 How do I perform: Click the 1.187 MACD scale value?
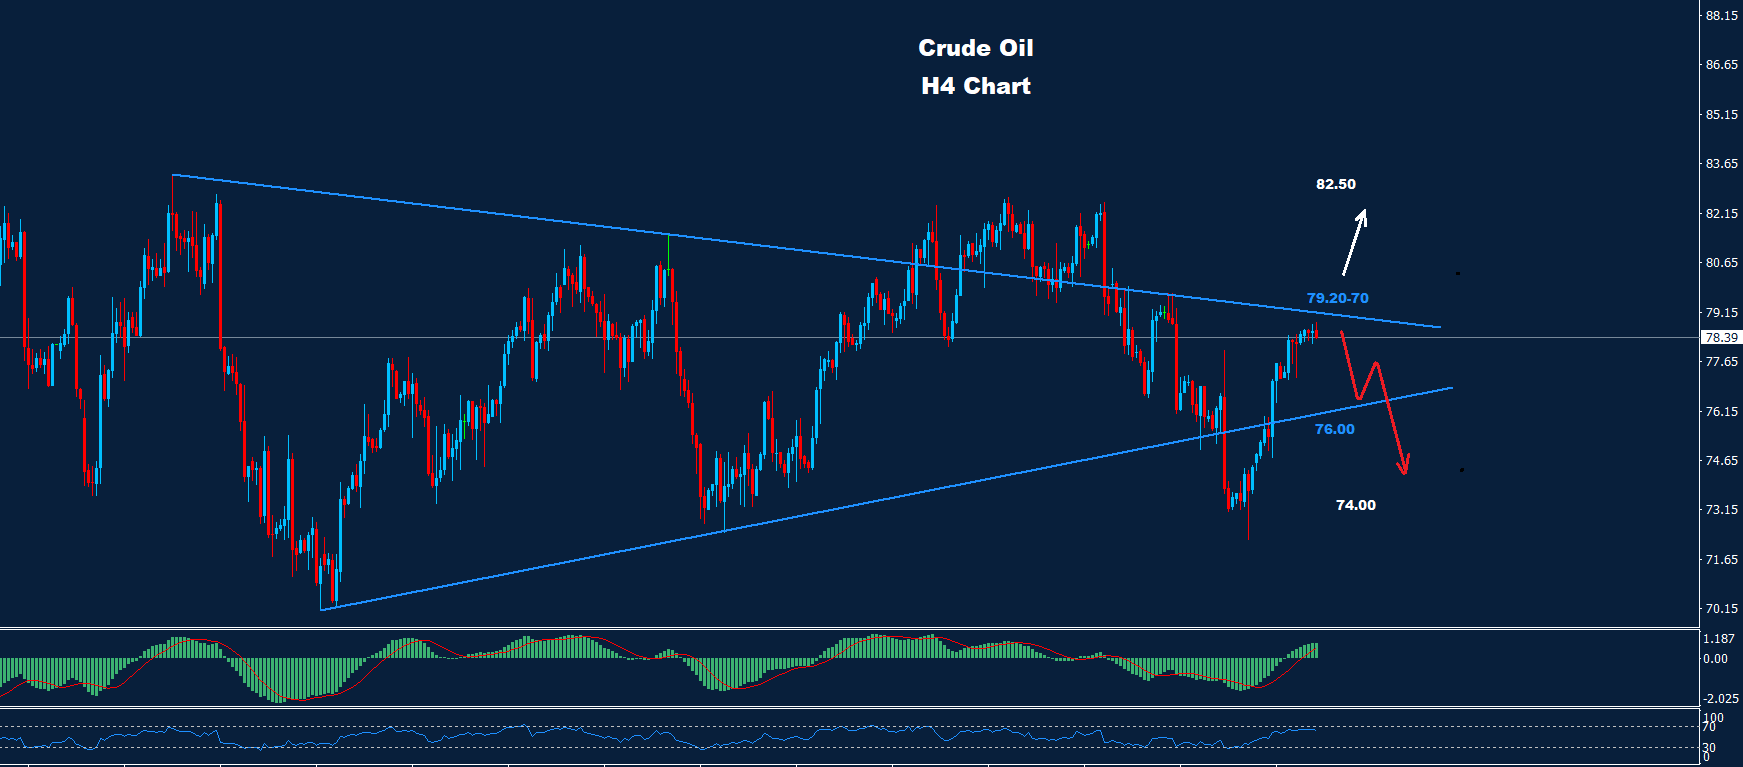click(x=1717, y=639)
